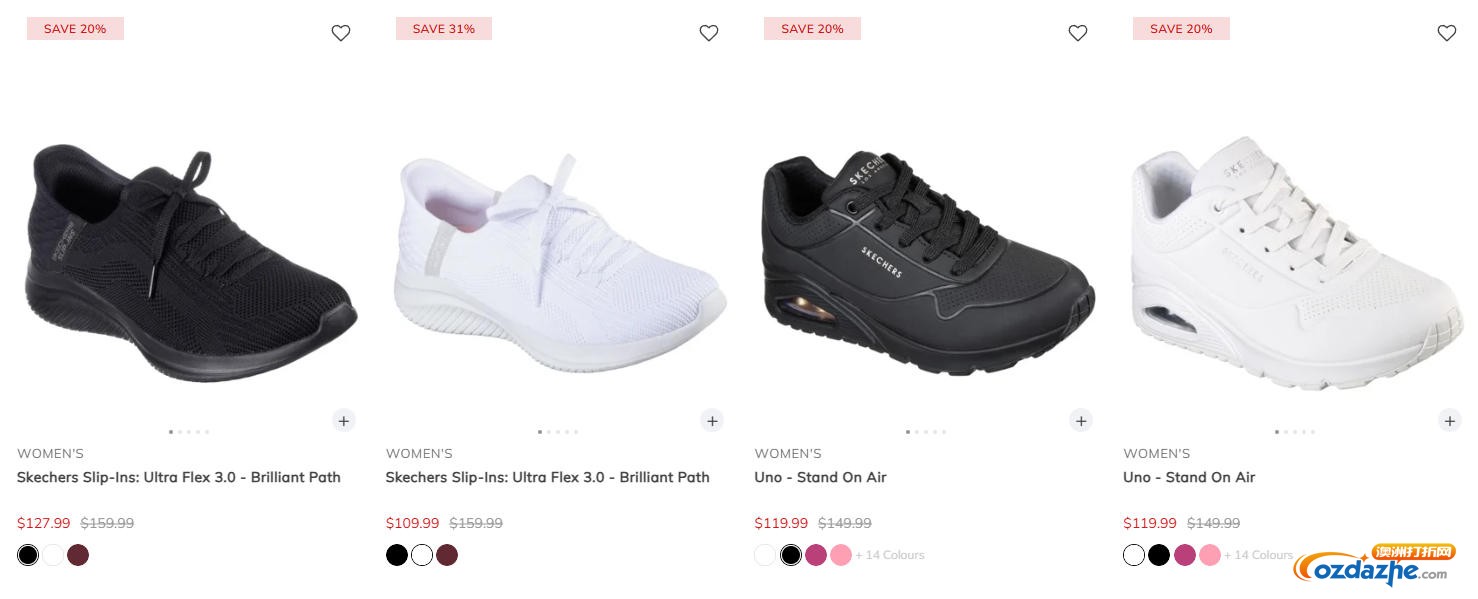1478x599 pixels.
Task: Select the magenta swatch on the white Uno shoe
Action: tap(1185, 555)
